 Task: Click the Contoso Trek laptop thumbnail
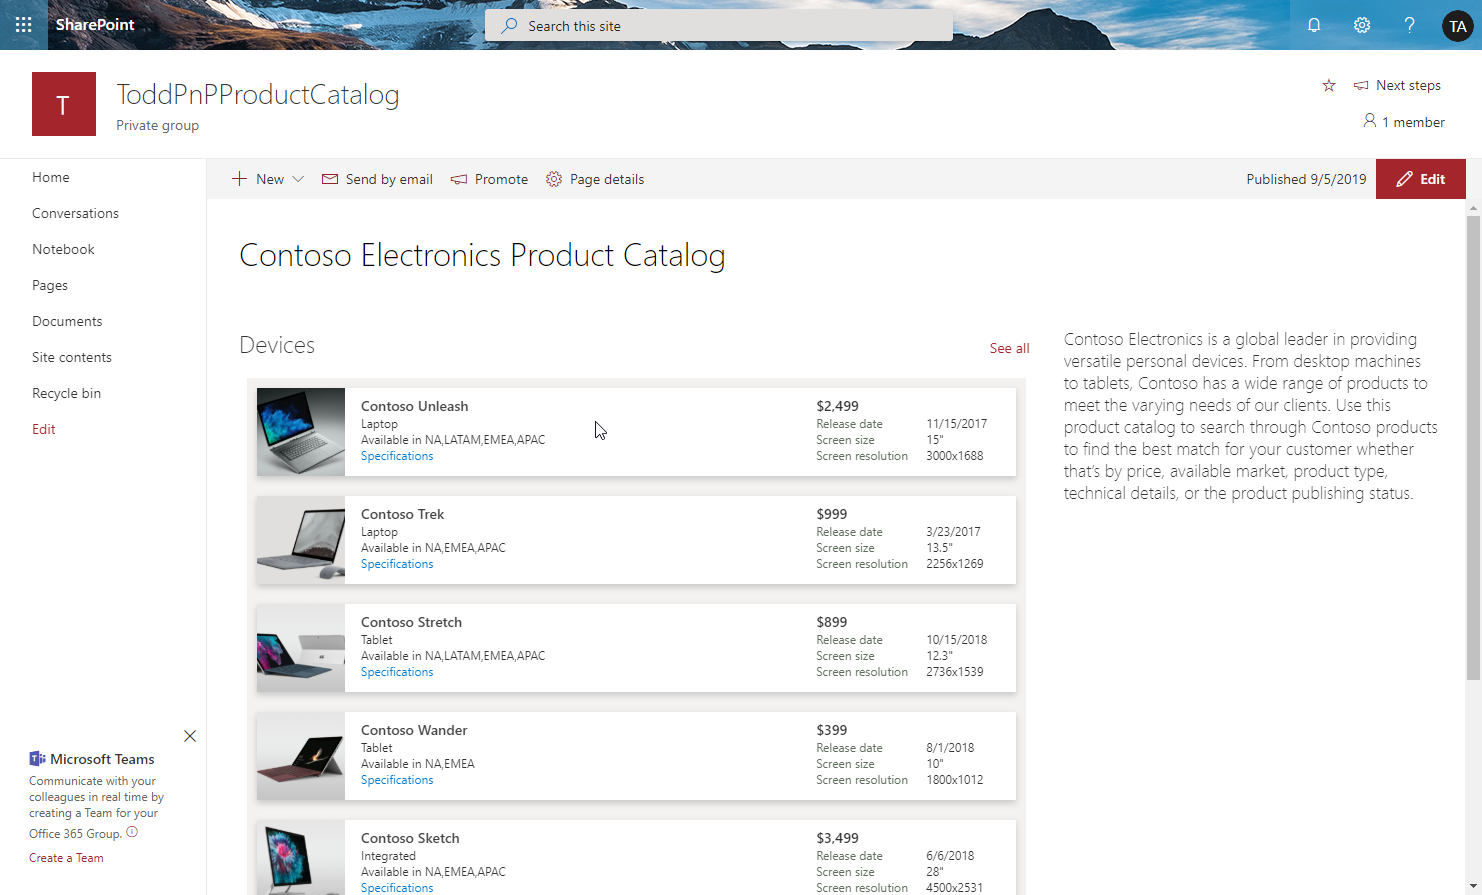click(x=301, y=540)
